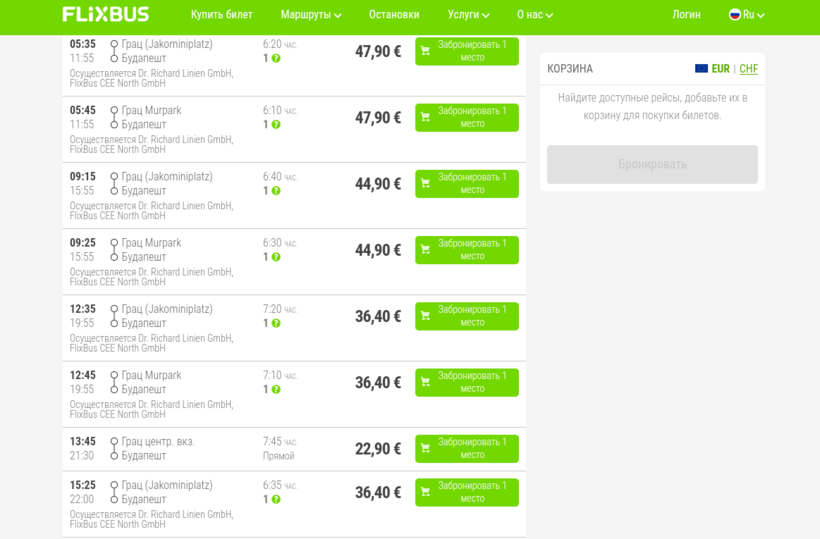Image resolution: width=820 pixels, height=539 pixels.
Task: Click transfer info icon on 12:45 trip
Action: (276, 390)
